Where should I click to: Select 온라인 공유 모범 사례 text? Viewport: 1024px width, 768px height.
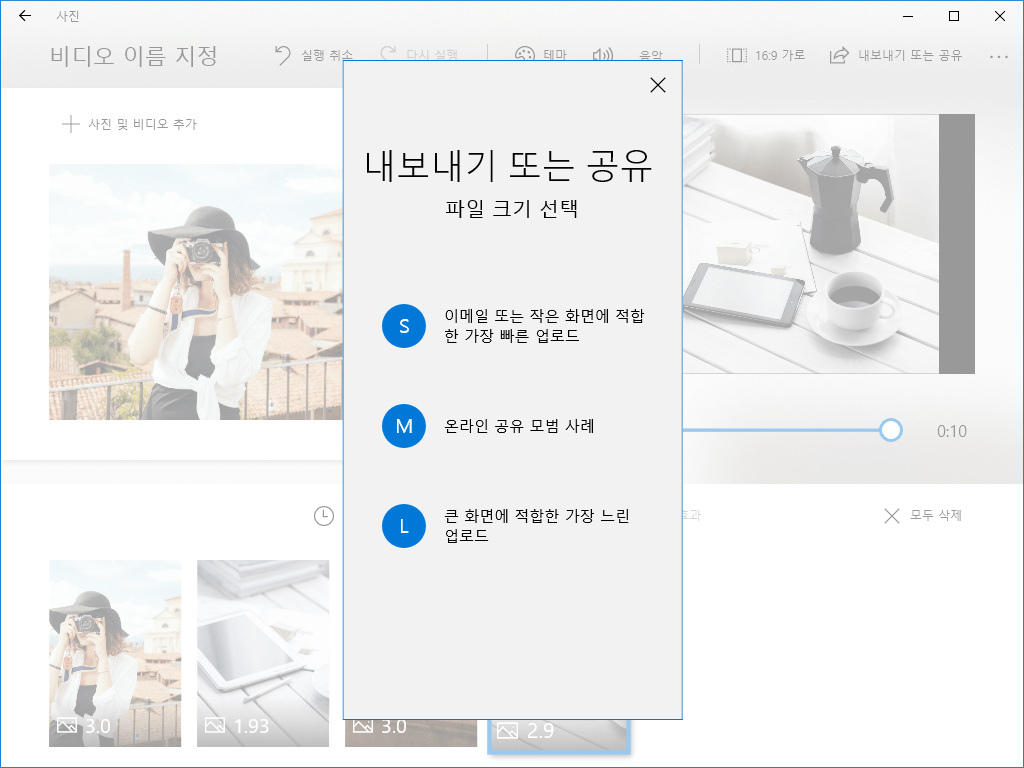pos(519,426)
